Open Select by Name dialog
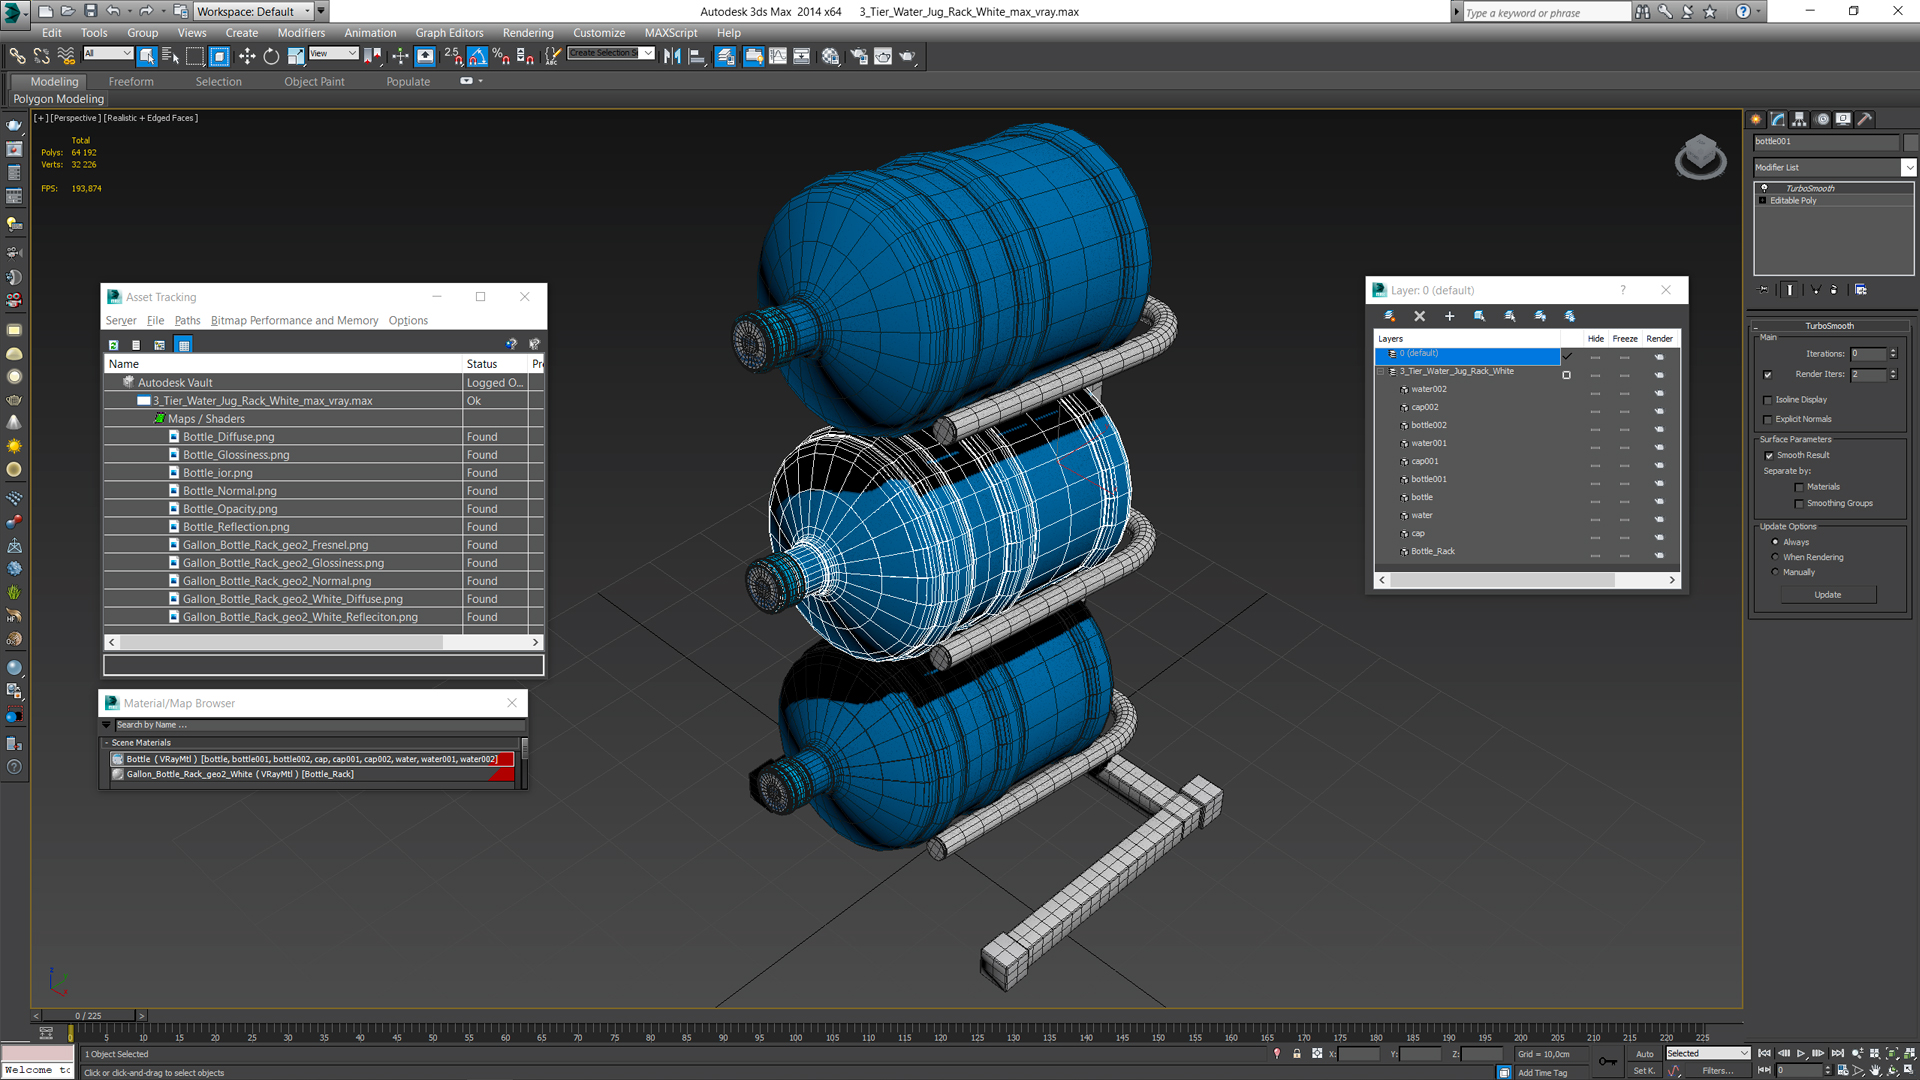The width and height of the screenshot is (1920, 1080). pyautogui.click(x=170, y=56)
